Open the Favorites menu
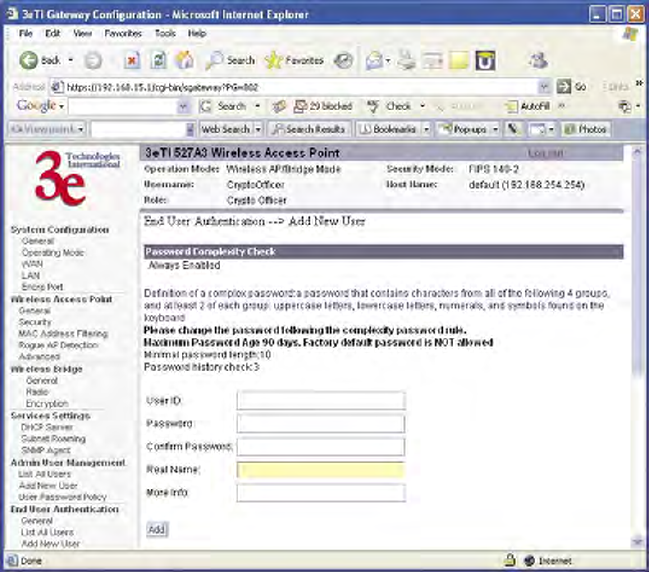Image resolution: width=649 pixels, height=572 pixels. tap(123, 34)
